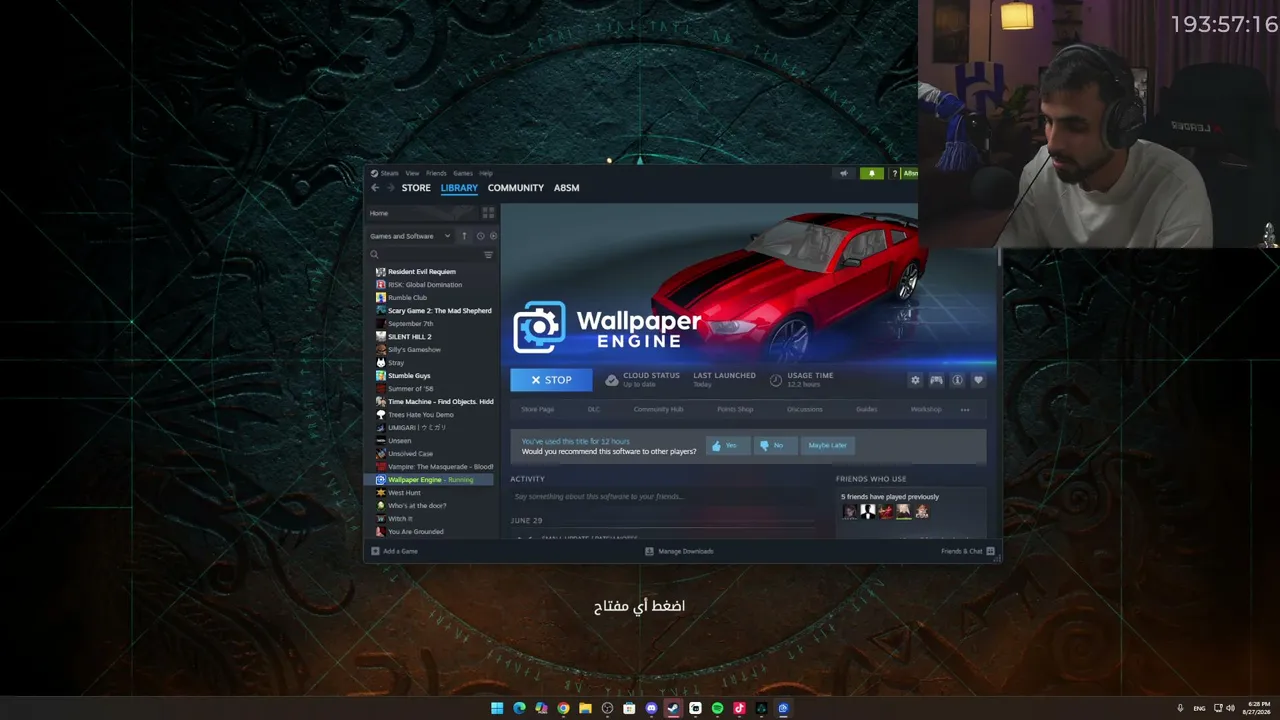This screenshot has width=1280, height=720.
Task: Open Discussions link
Action: click(805, 409)
